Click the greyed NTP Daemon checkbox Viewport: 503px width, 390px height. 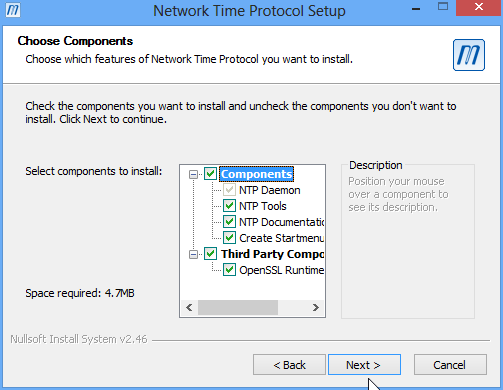[229, 190]
